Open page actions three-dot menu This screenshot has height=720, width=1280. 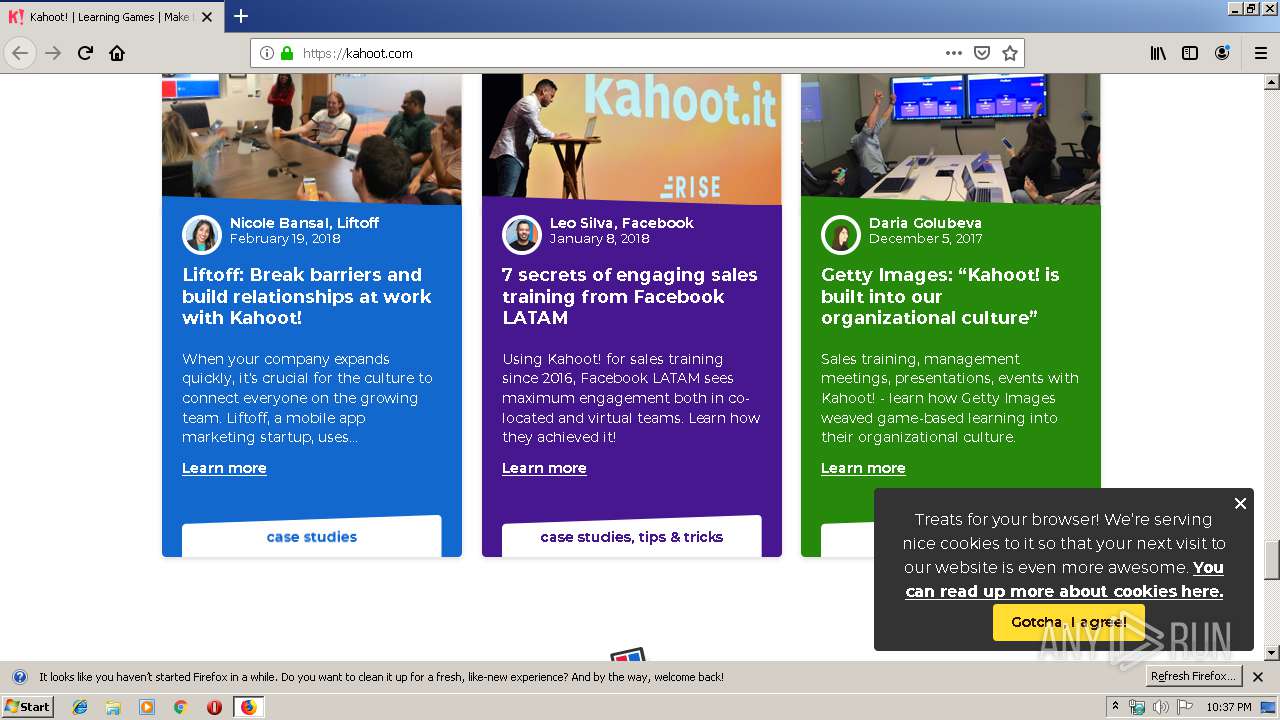[x=954, y=53]
